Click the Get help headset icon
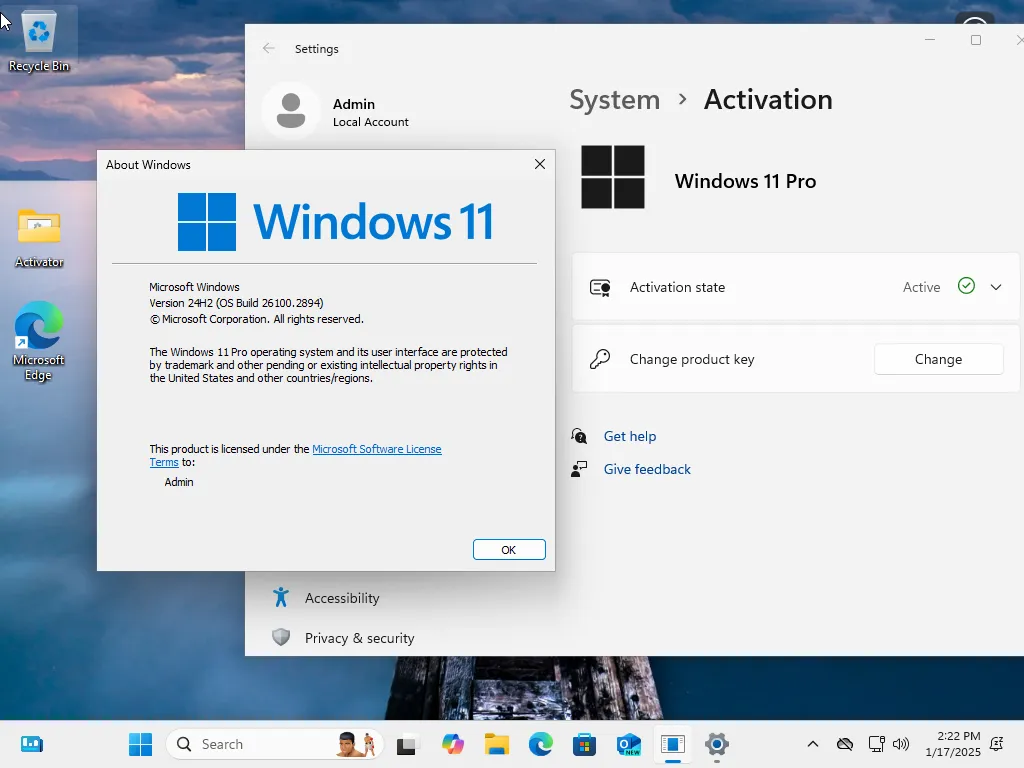 pyautogui.click(x=579, y=436)
